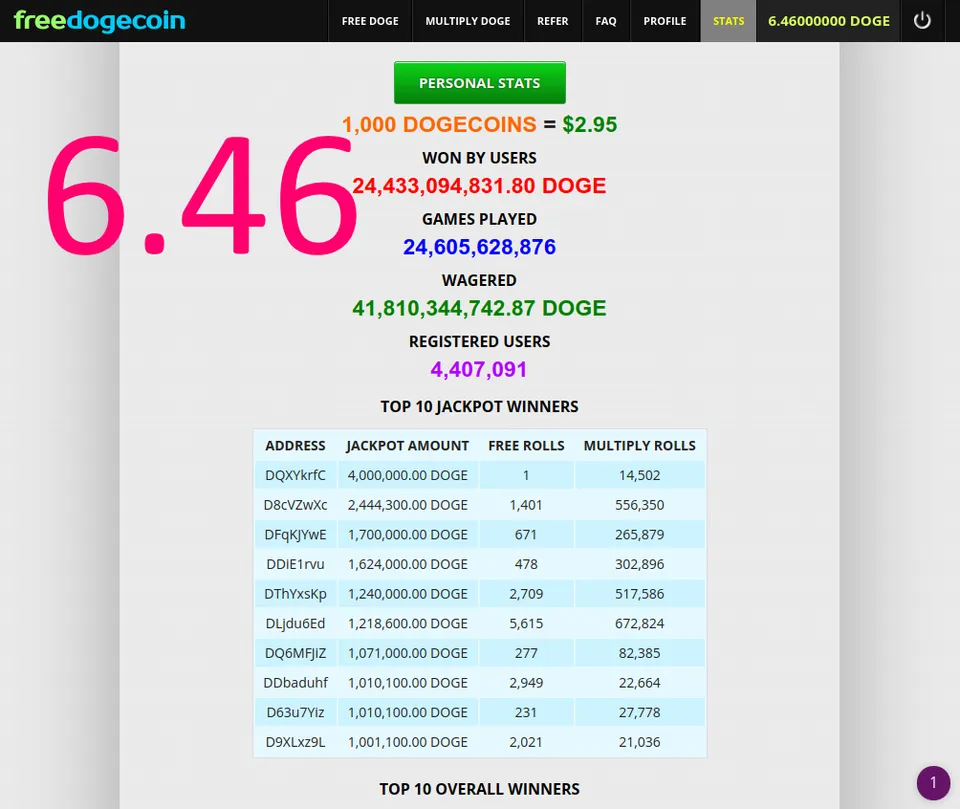960x809 pixels.
Task: Click the 2,444,300.00 DOGE jackpot amount
Action: click(x=407, y=505)
